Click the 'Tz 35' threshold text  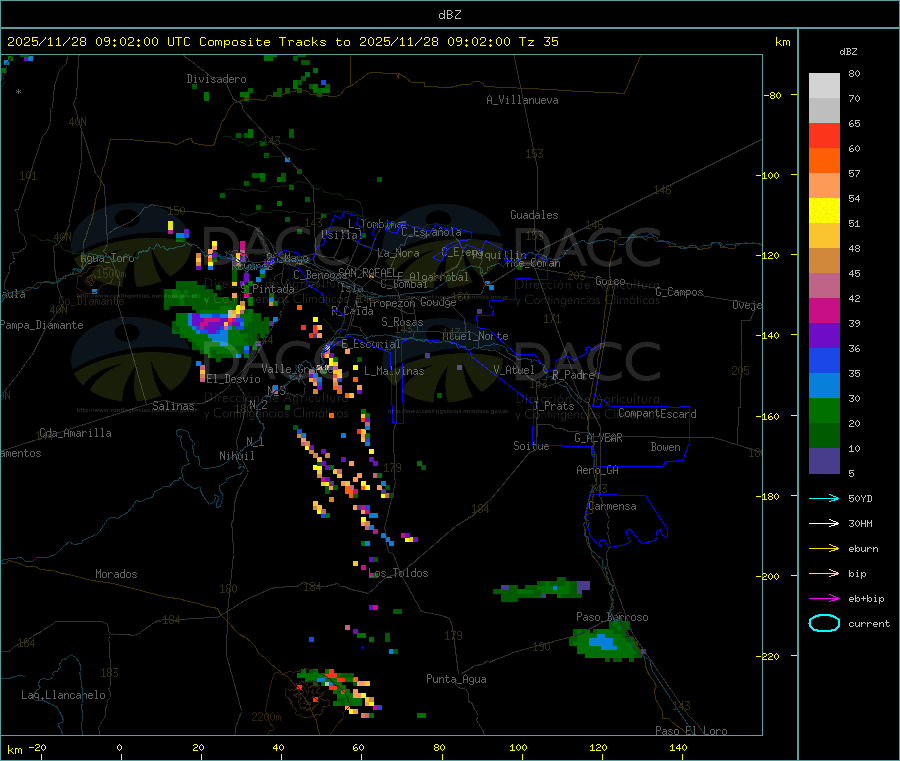538,42
